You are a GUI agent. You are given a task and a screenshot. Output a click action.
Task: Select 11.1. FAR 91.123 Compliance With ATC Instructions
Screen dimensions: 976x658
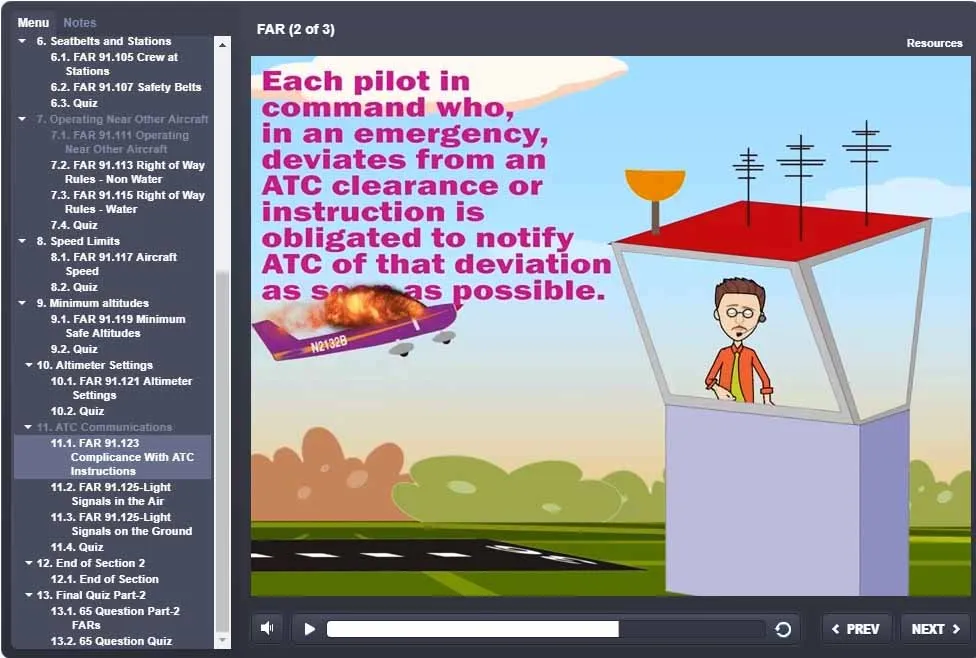point(113,457)
